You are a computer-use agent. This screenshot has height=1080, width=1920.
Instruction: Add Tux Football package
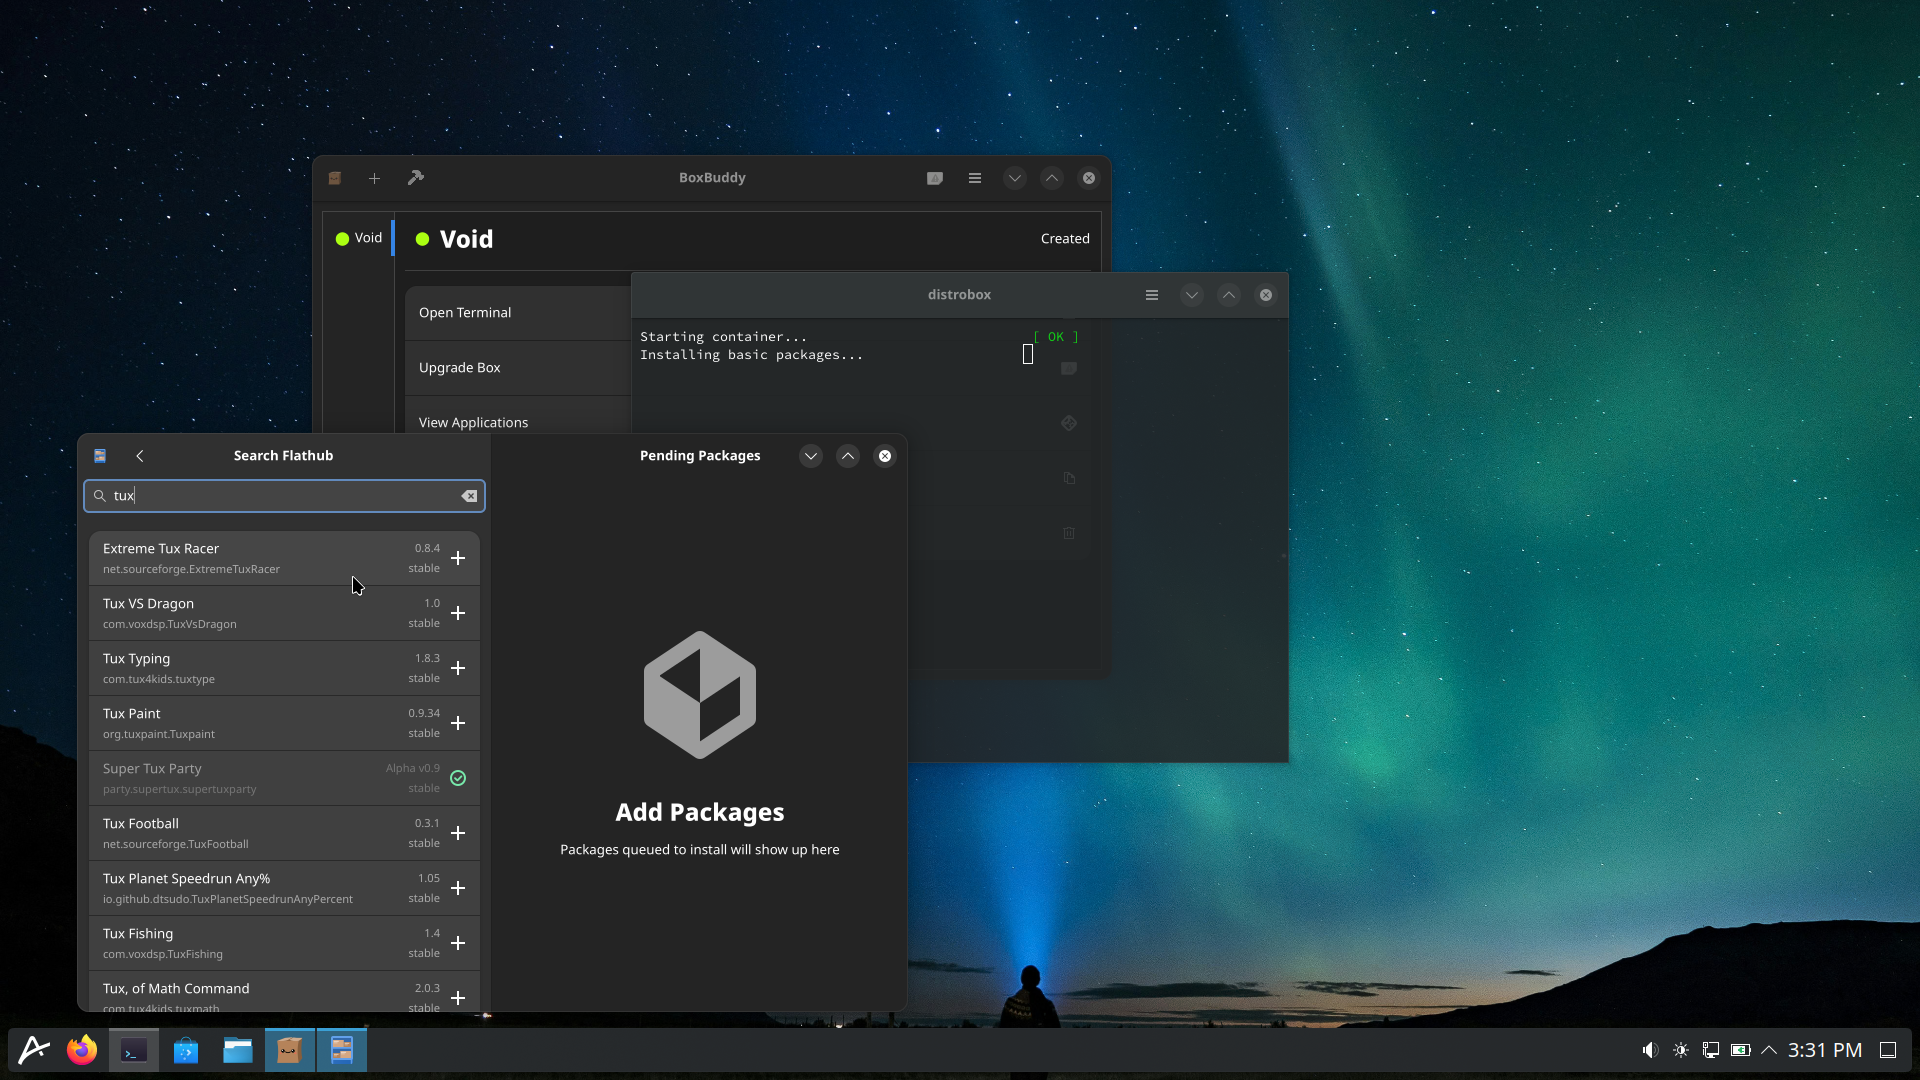coord(458,833)
